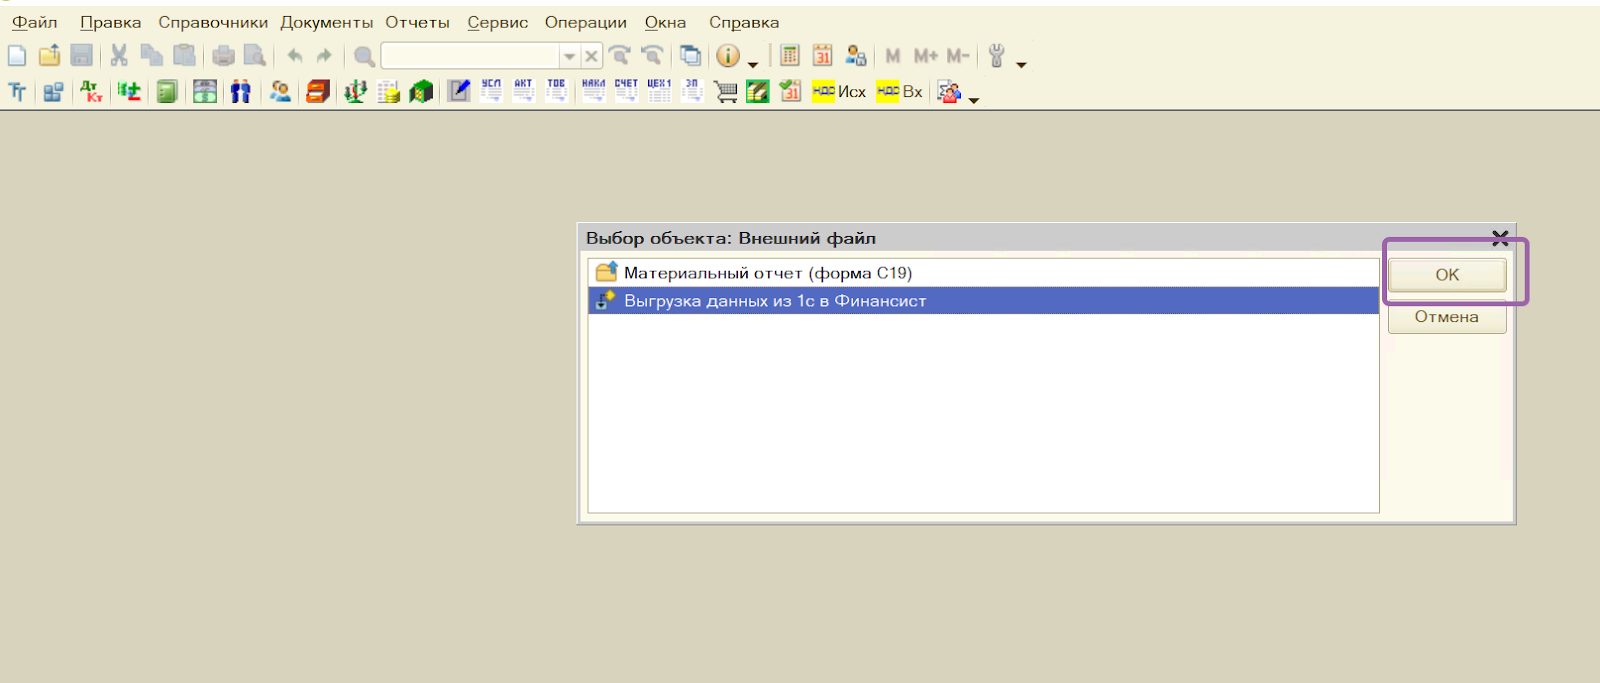Click the green stacked money icon
This screenshot has height=683, width=1600.
click(x=758, y=92)
